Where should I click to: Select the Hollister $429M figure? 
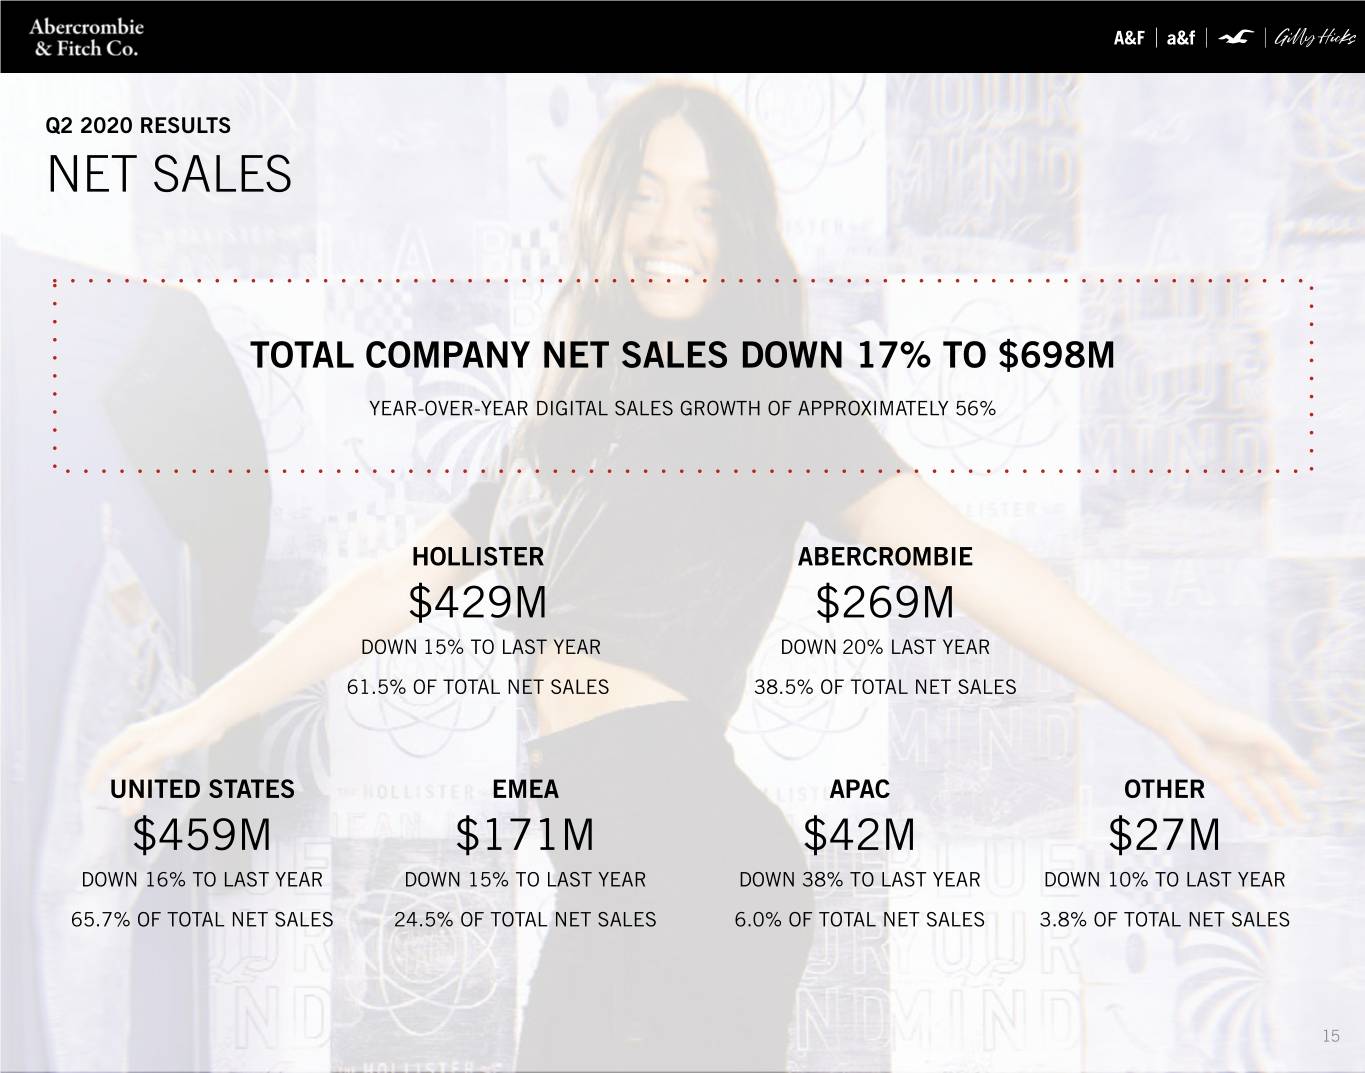click(x=478, y=603)
